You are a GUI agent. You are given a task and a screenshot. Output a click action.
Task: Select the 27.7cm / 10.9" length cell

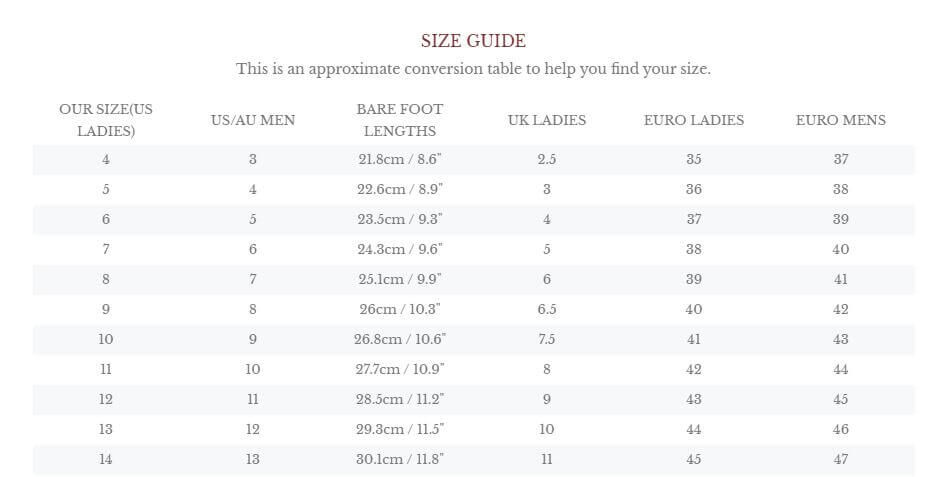click(400, 370)
